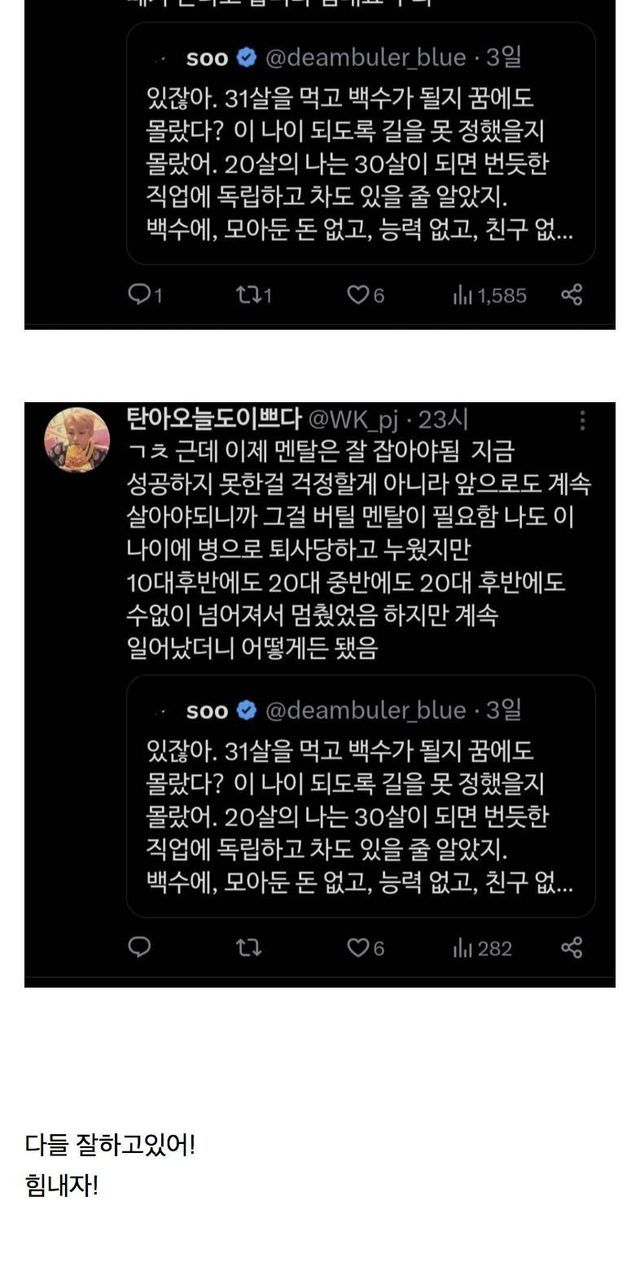Click verified badge beside lower soo name
The height and width of the screenshot is (1280, 640).
(246, 710)
